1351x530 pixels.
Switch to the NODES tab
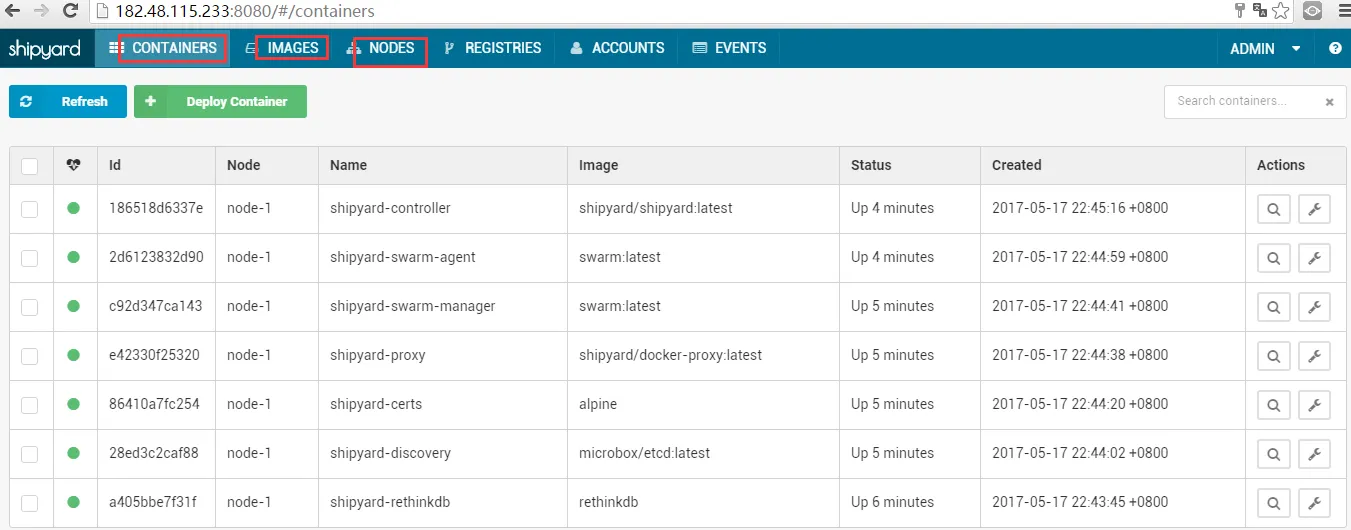[x=390, y=48]
